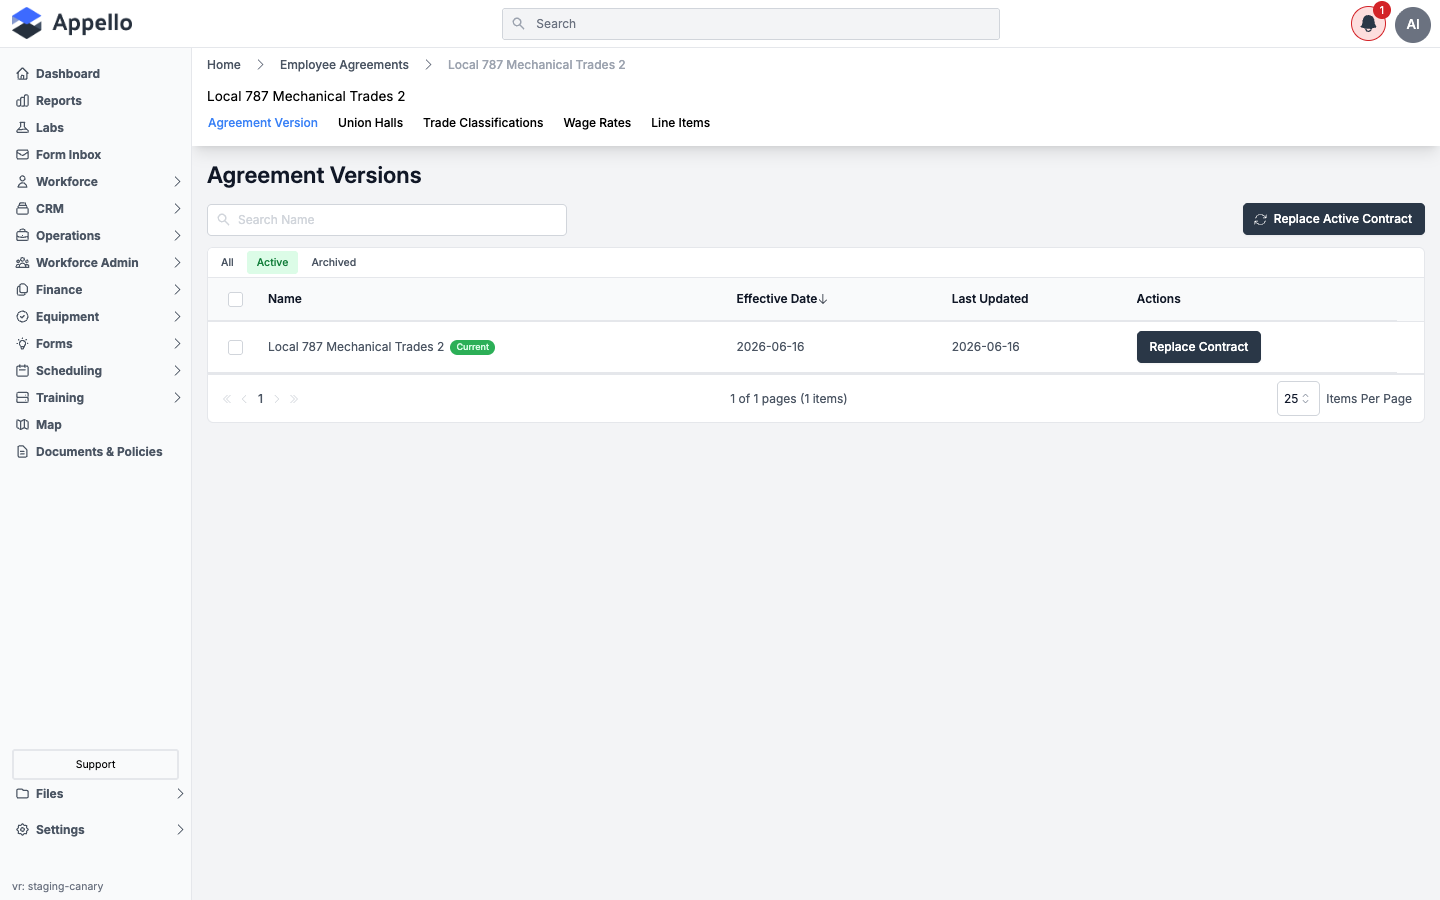1440x900 pixels.
Task: Go to Employee Agreements breadcrumb
Action: coord(344,65)
